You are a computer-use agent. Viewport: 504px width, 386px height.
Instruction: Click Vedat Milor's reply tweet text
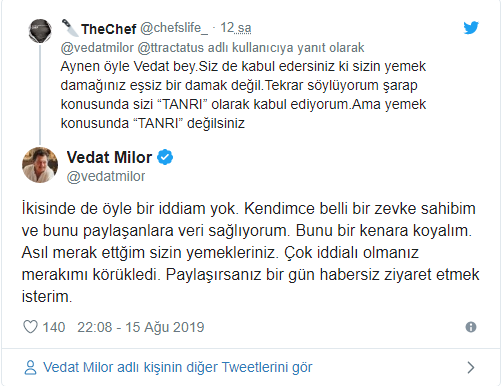pyautogui.click(x=250, y=252)
